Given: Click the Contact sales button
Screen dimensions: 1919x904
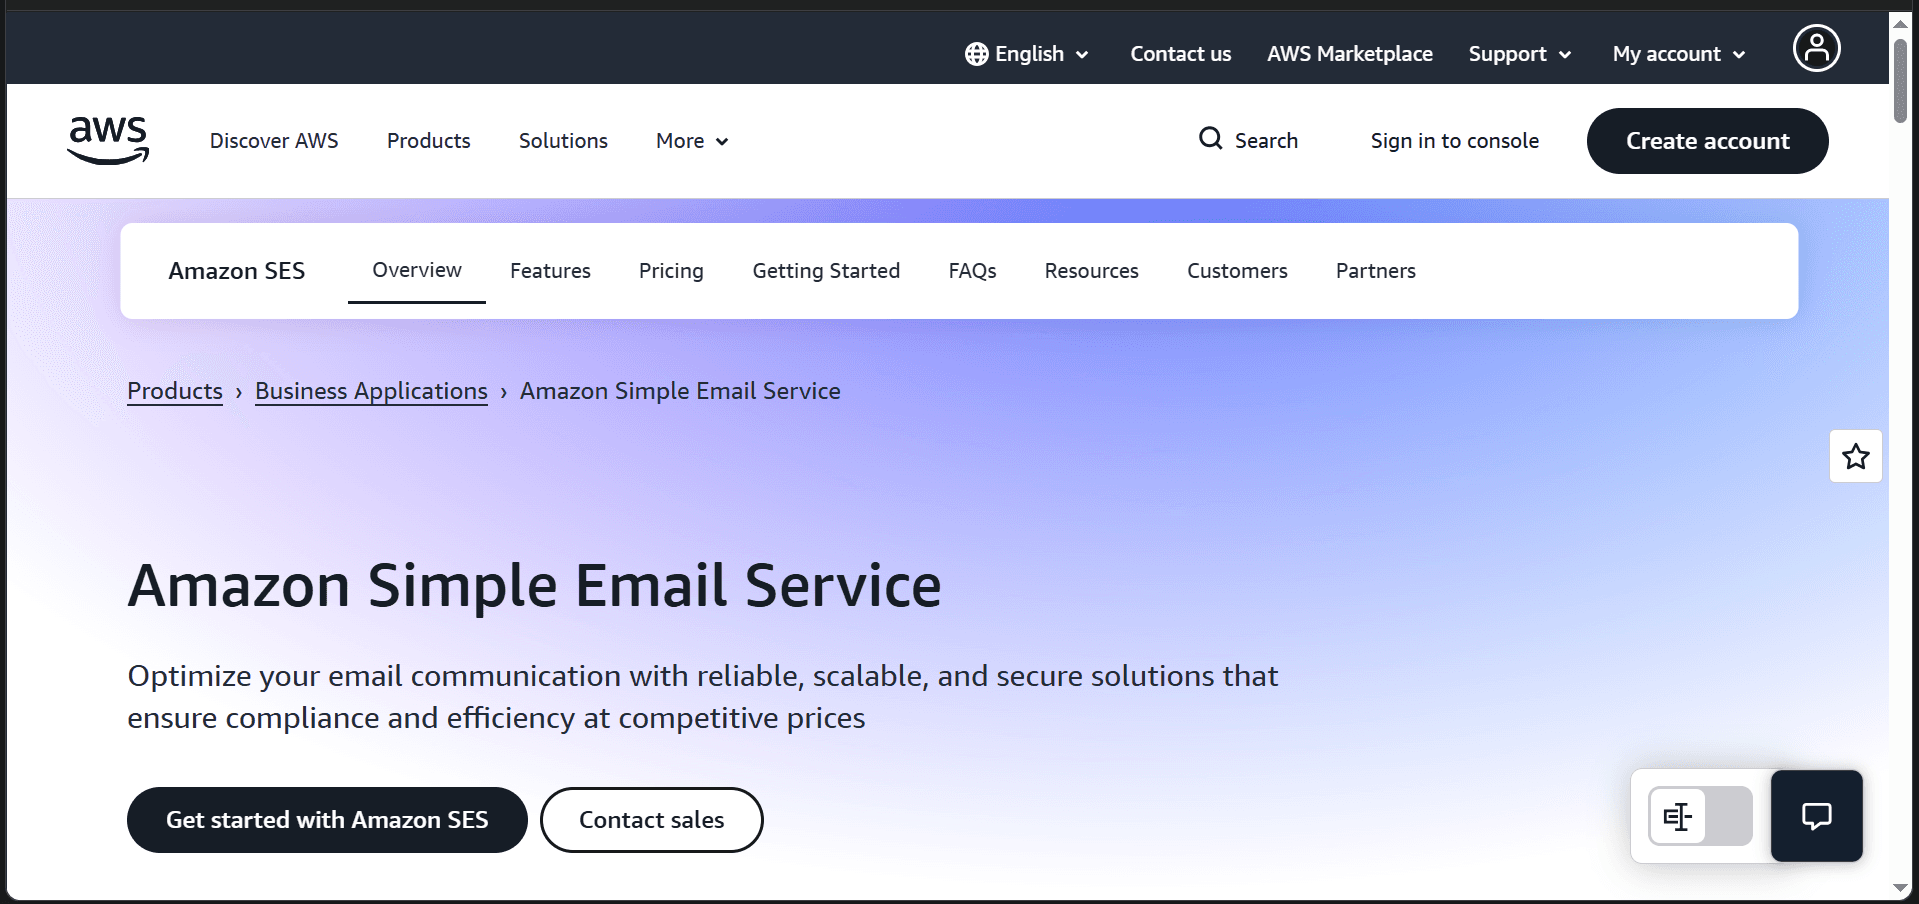Looking at the screenshot, I should 652,820.
